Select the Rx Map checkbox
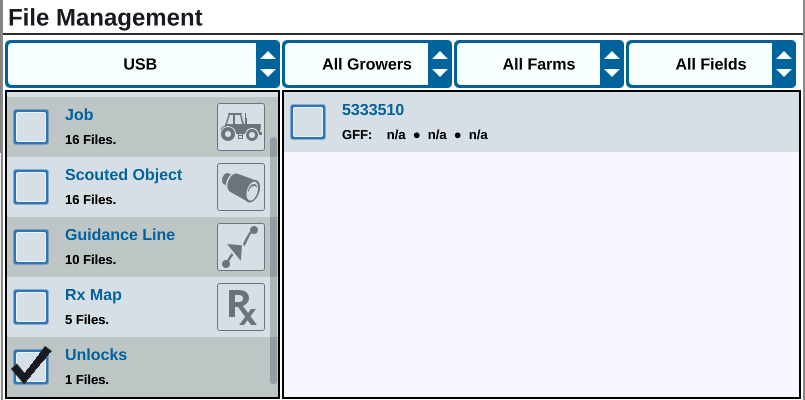Viewport: 805px width, 400px height. tap(32, 307)
